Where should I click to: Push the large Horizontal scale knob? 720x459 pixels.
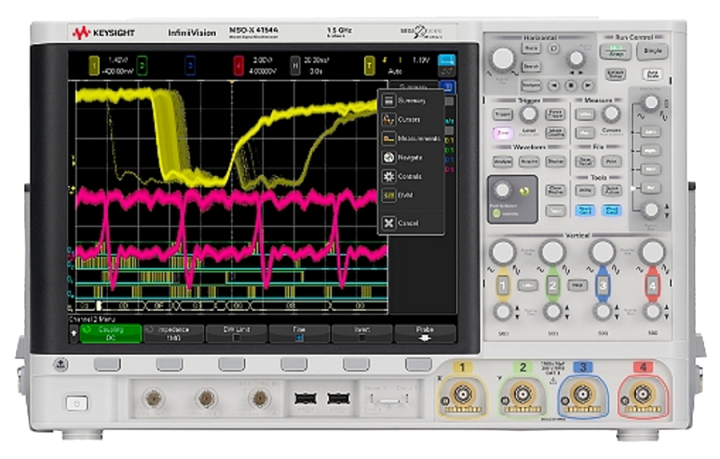point(503,59)
